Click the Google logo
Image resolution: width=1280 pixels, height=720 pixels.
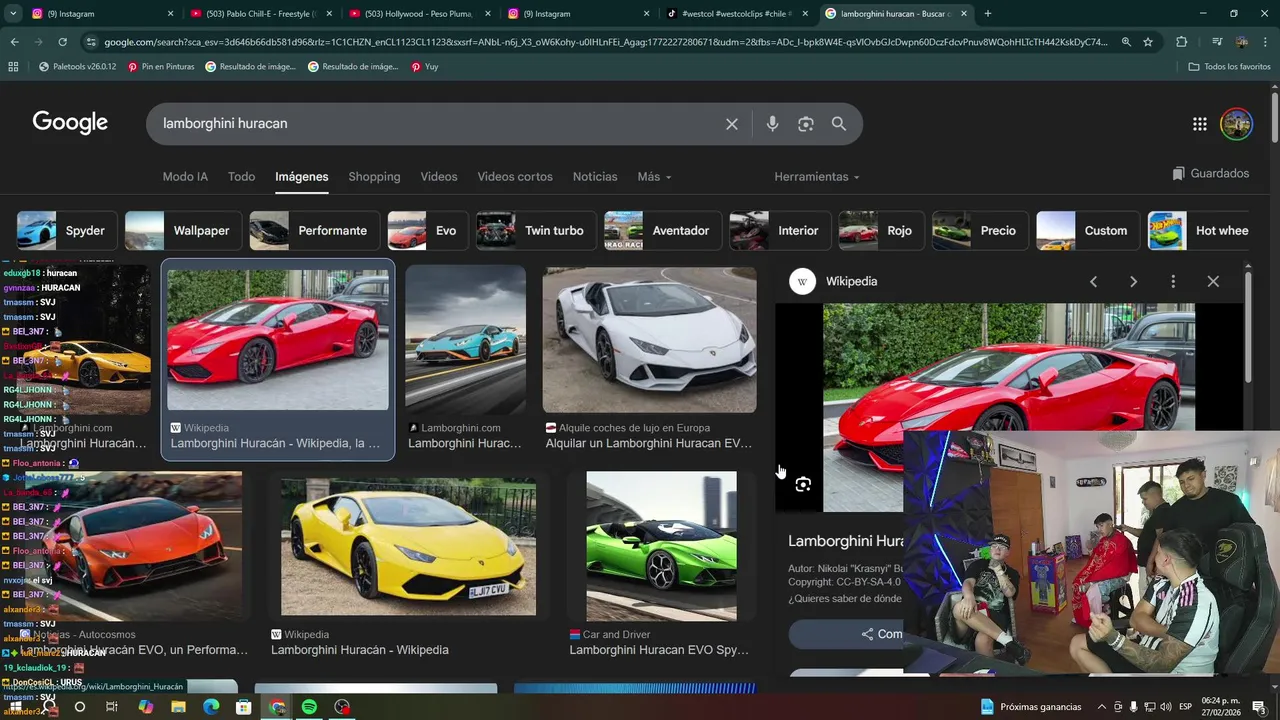click(70, 123)
